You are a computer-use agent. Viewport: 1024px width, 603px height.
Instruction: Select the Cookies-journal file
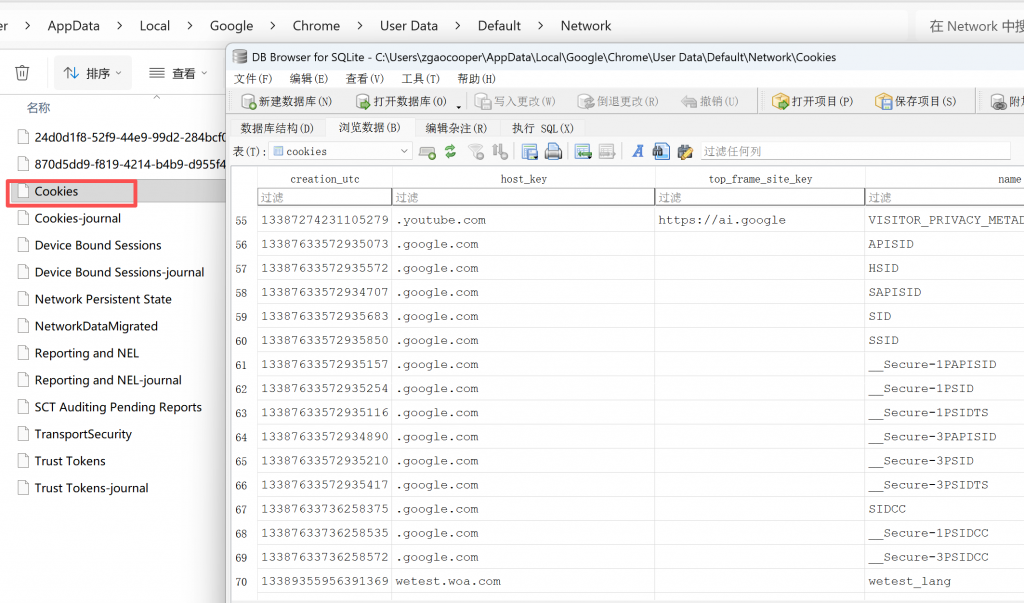pos(77,218)
